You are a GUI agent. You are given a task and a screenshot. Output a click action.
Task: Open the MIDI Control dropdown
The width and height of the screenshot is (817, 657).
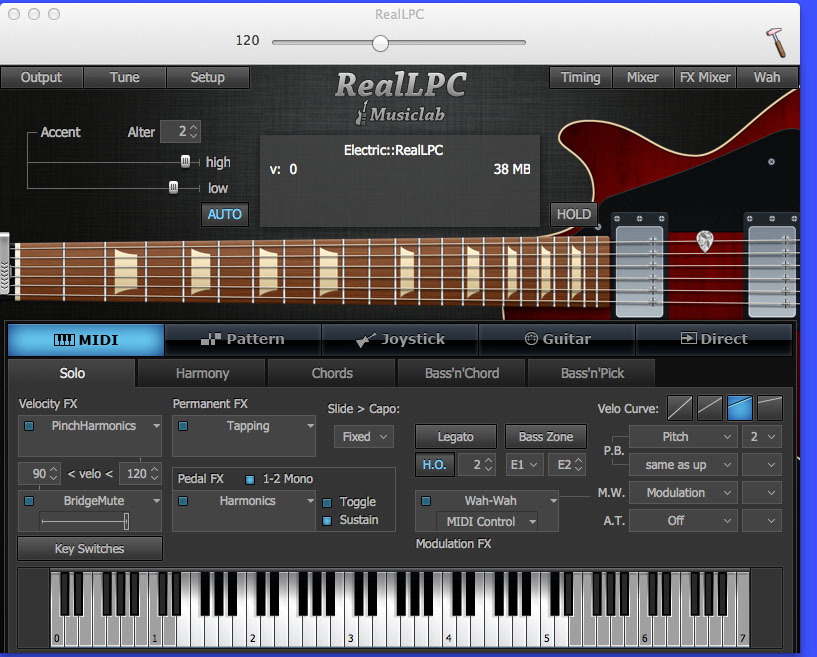(x=487, y=522)
